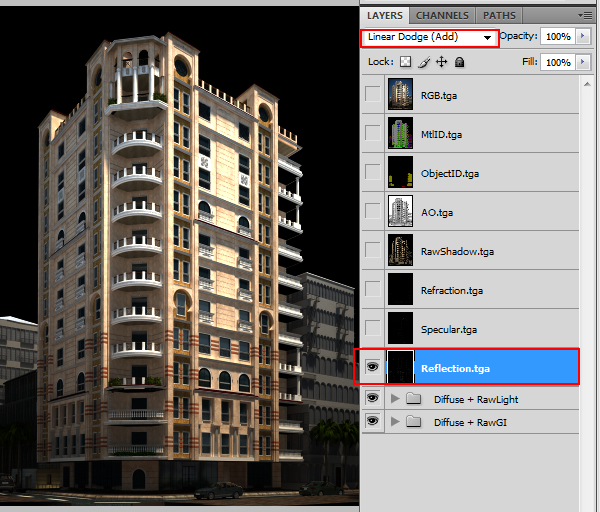This screenshot has height=512, width=600.
Task: Select the Refraction.tga layer name
Action: [452, 291]
